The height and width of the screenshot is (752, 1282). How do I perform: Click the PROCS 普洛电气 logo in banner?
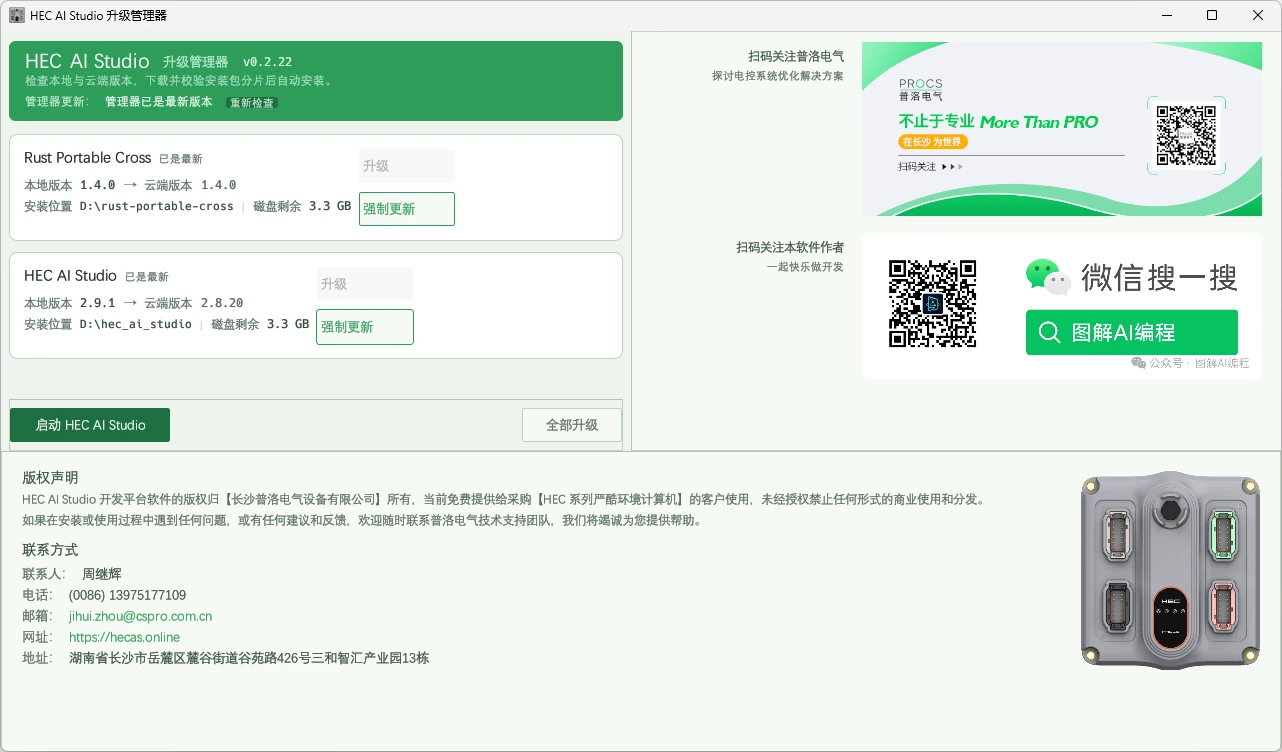click(x=920, y=90)
